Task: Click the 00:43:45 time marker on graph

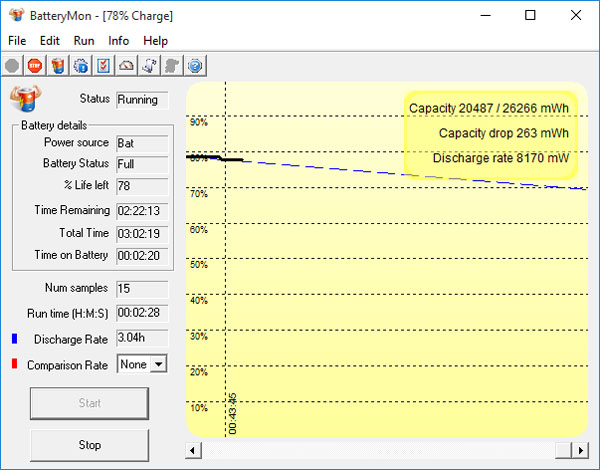Action: [x=233, y=414]
